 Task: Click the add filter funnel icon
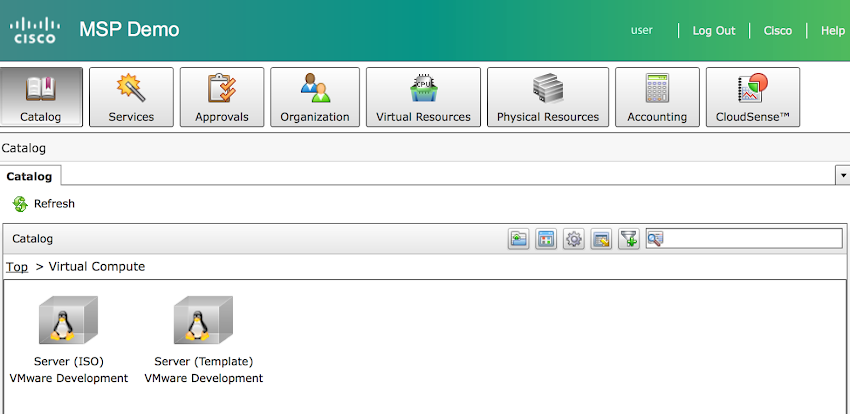click(x=629, y=239)
